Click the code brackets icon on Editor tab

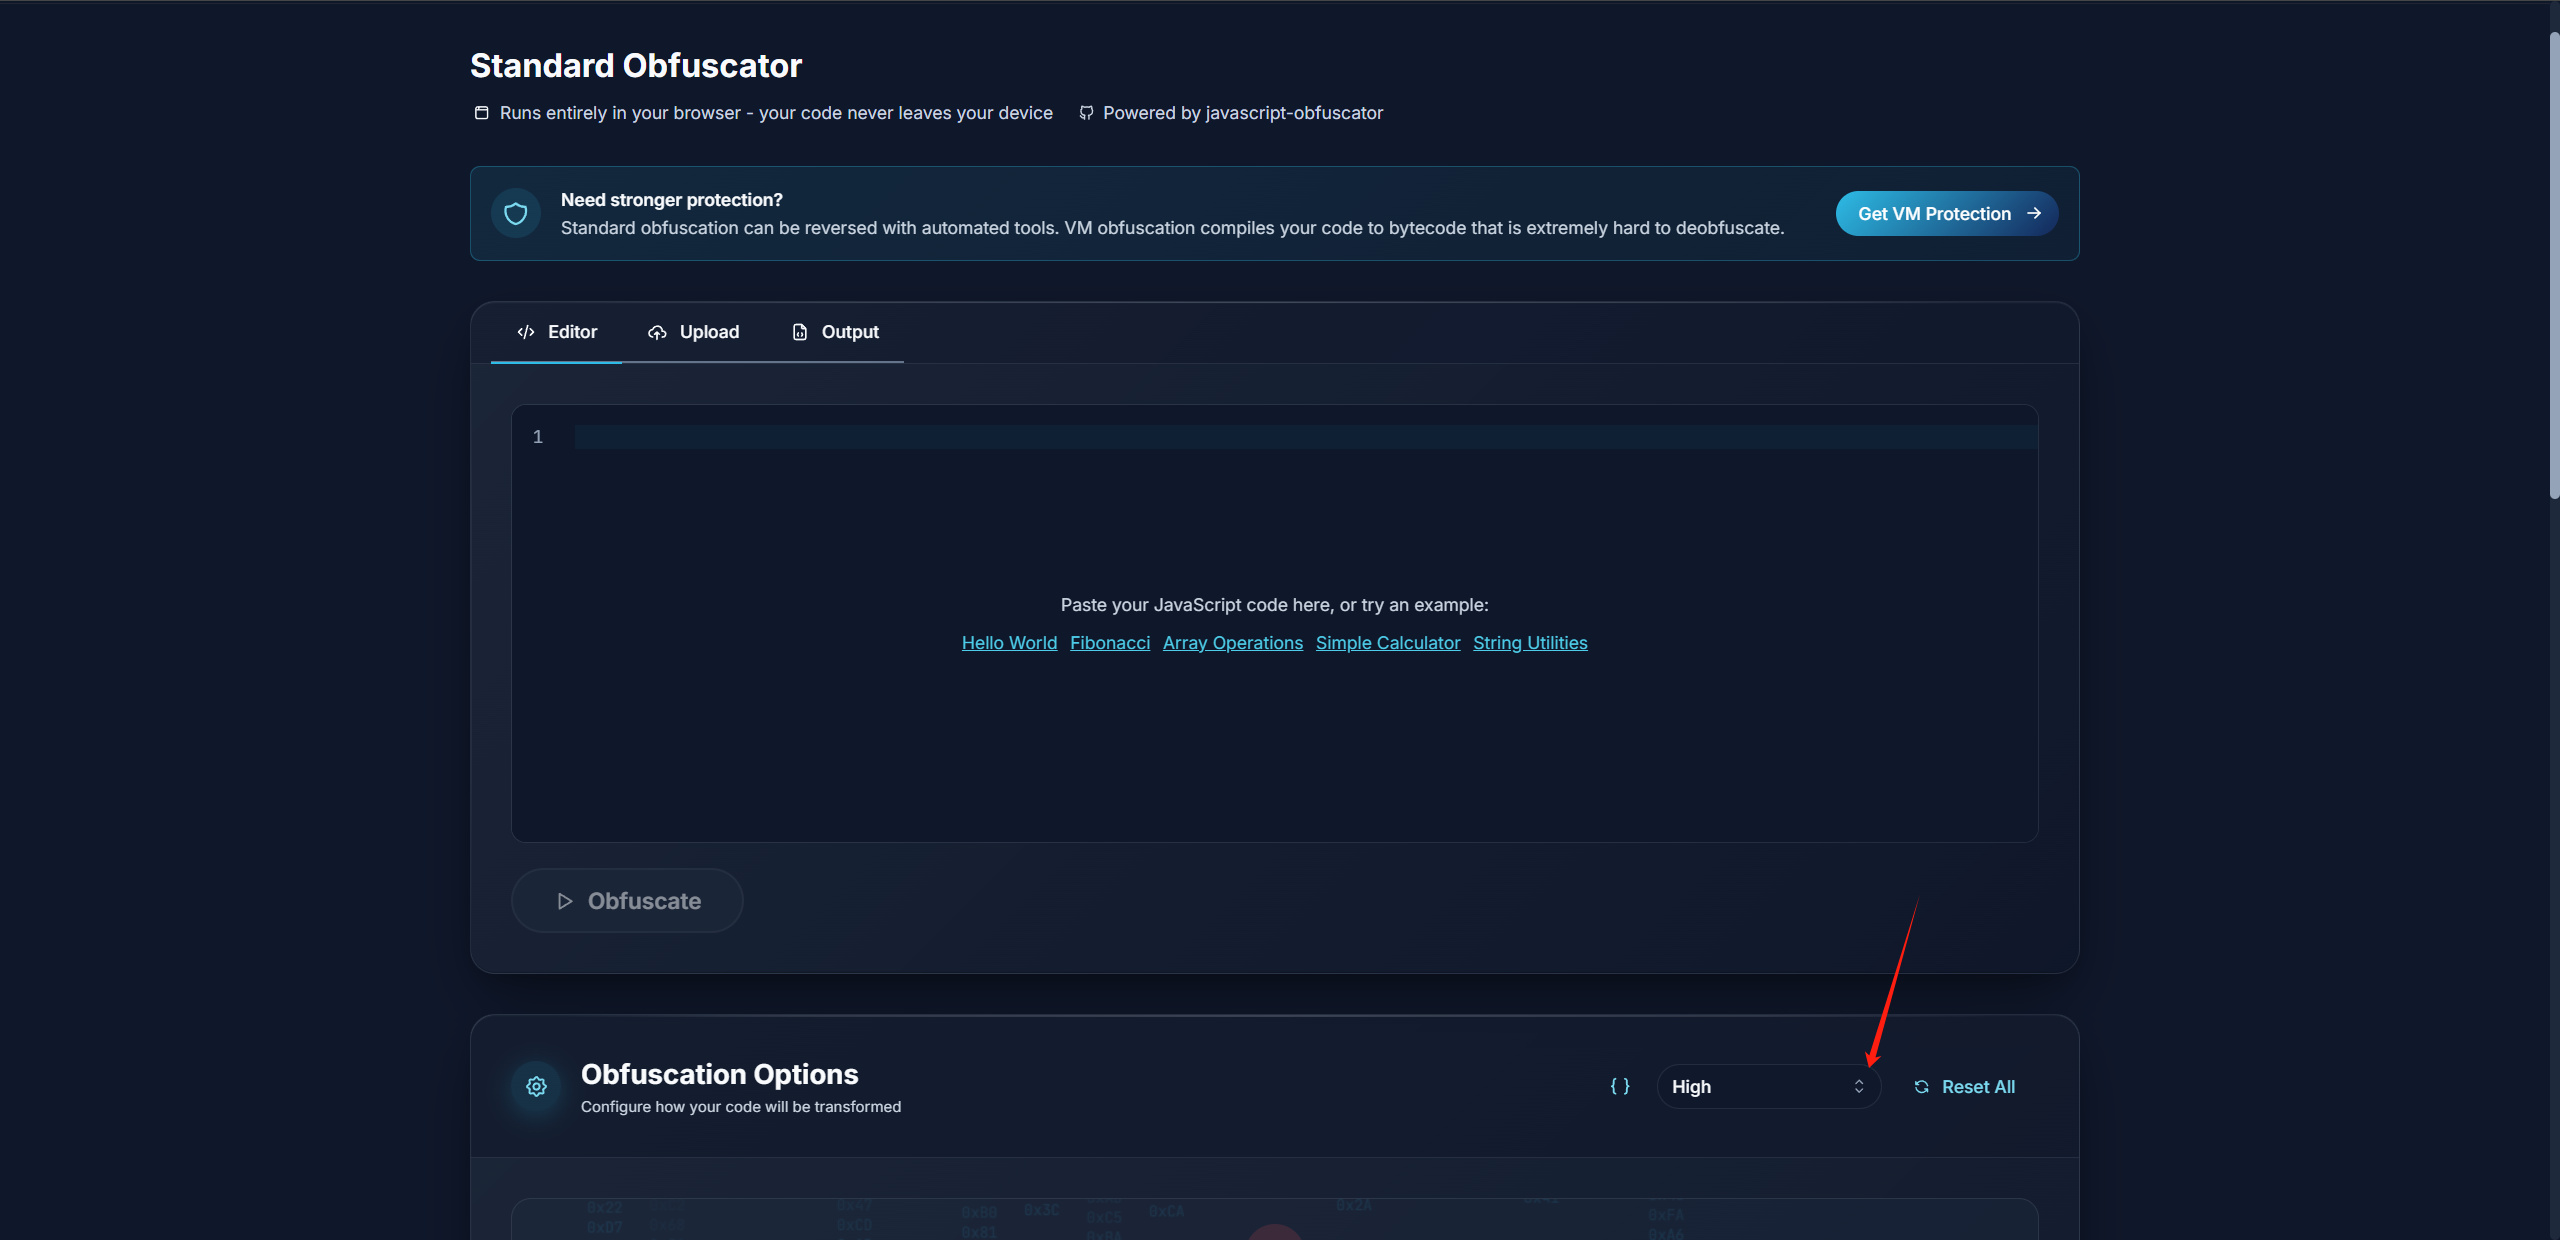point(526,332)
